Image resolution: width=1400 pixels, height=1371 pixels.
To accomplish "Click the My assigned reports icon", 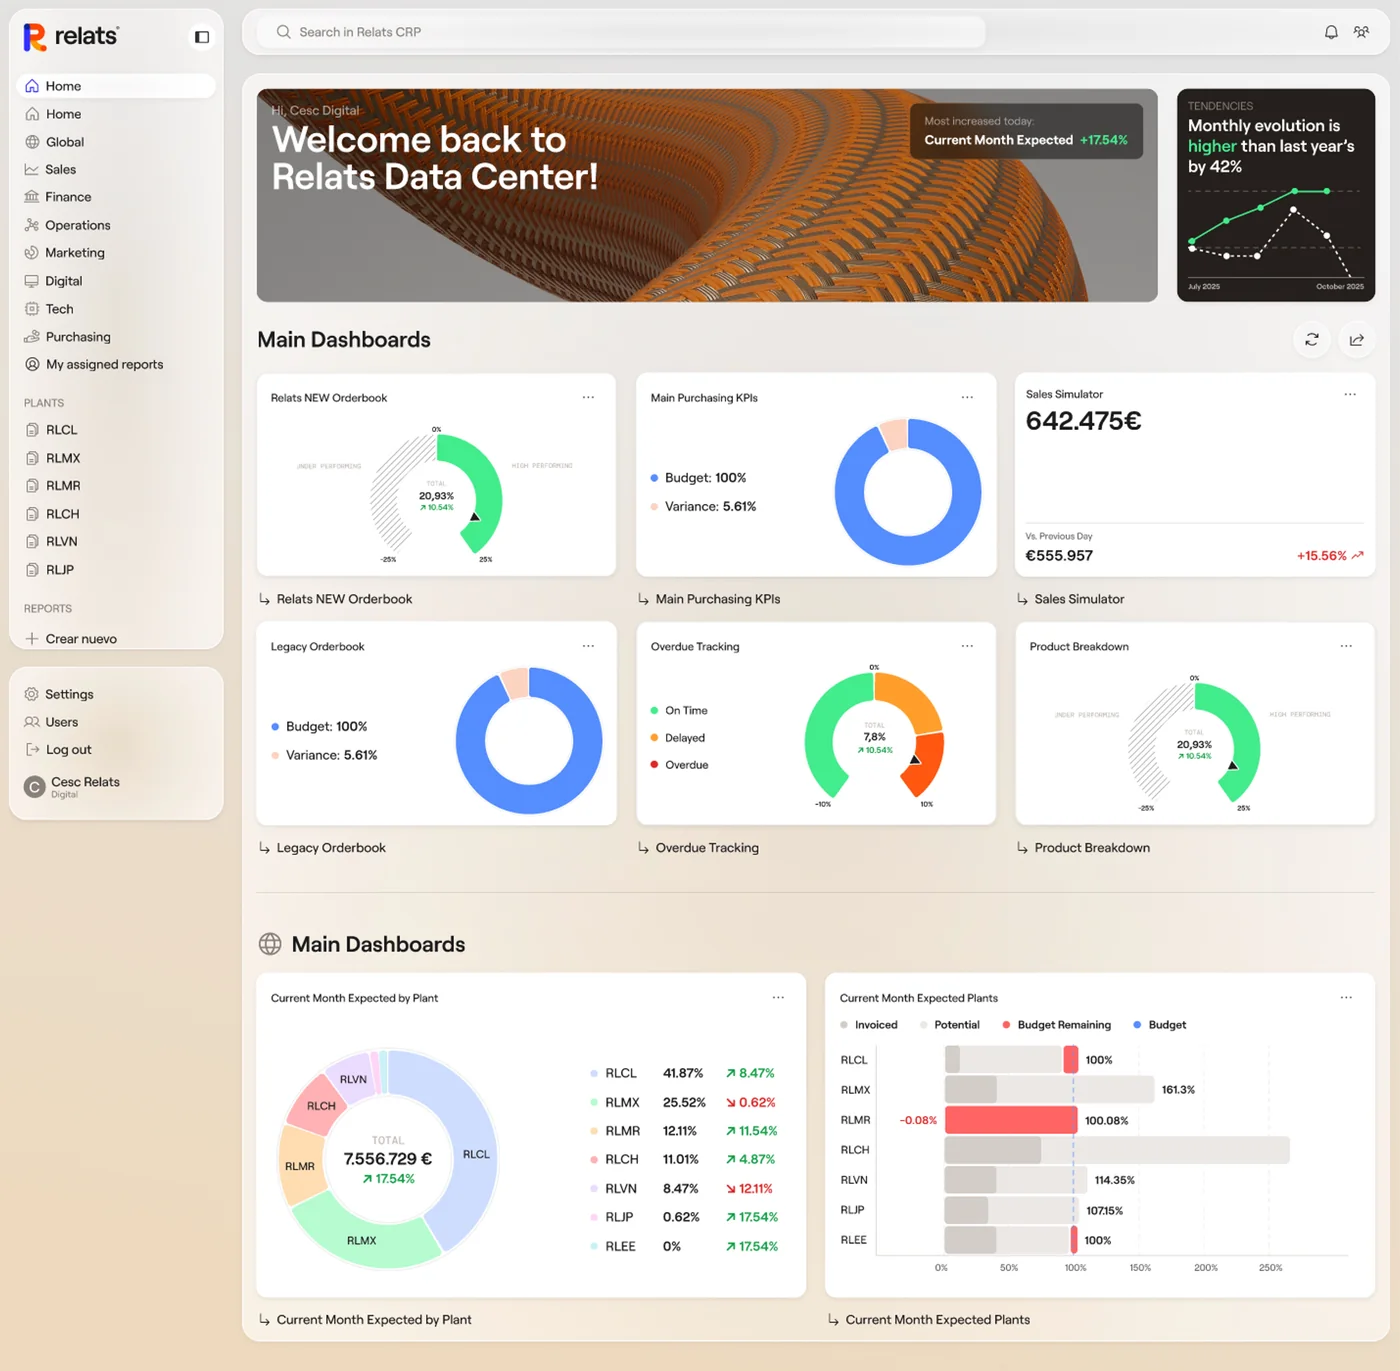I will tap(32, 364).
